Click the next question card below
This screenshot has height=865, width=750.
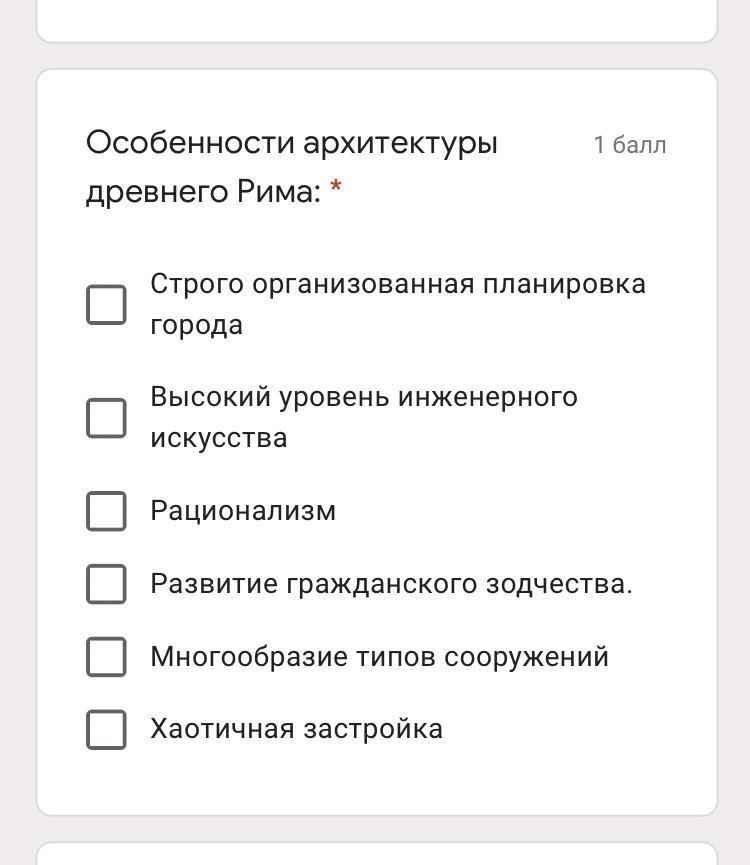click(x=377, y=853)
